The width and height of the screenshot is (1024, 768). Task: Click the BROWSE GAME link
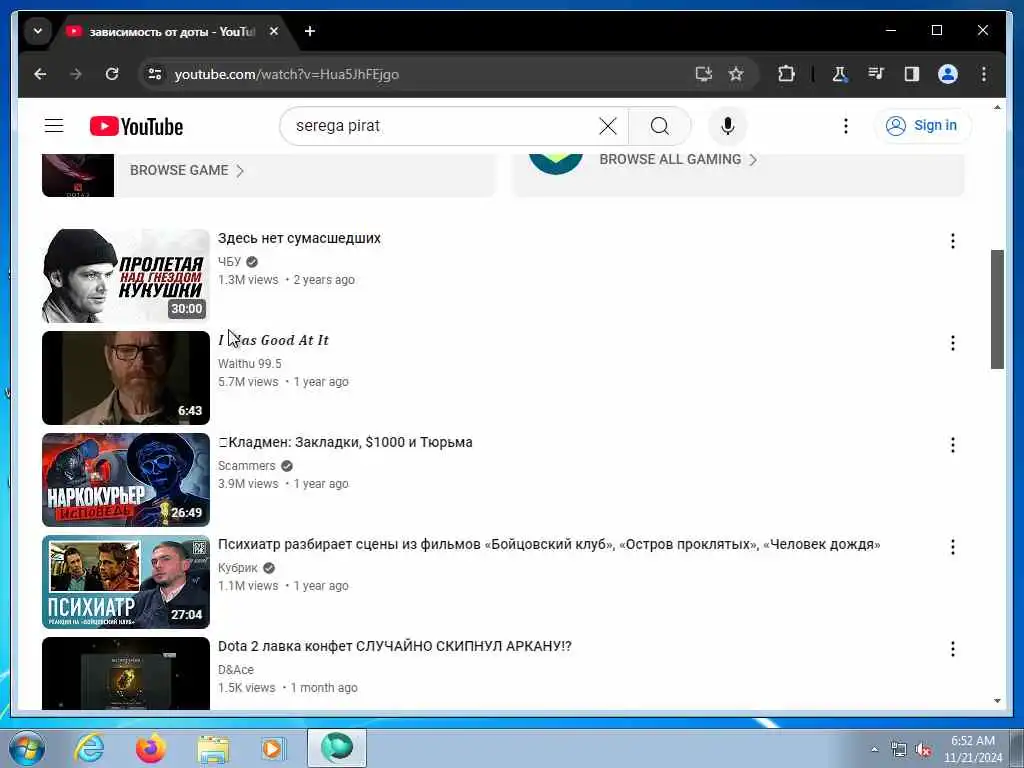pyautogui.click(x=186, y=170)
